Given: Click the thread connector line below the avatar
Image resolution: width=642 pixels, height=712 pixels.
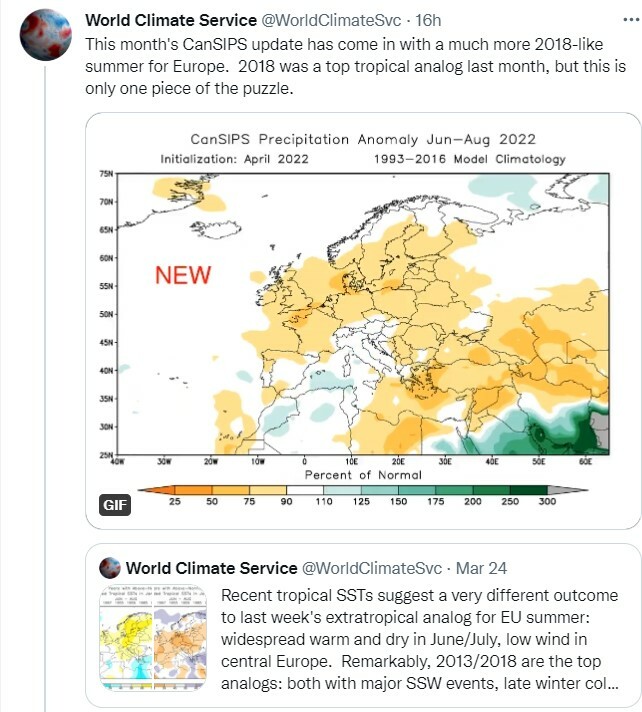Looking at the screenshot, I should pos(45,386).
